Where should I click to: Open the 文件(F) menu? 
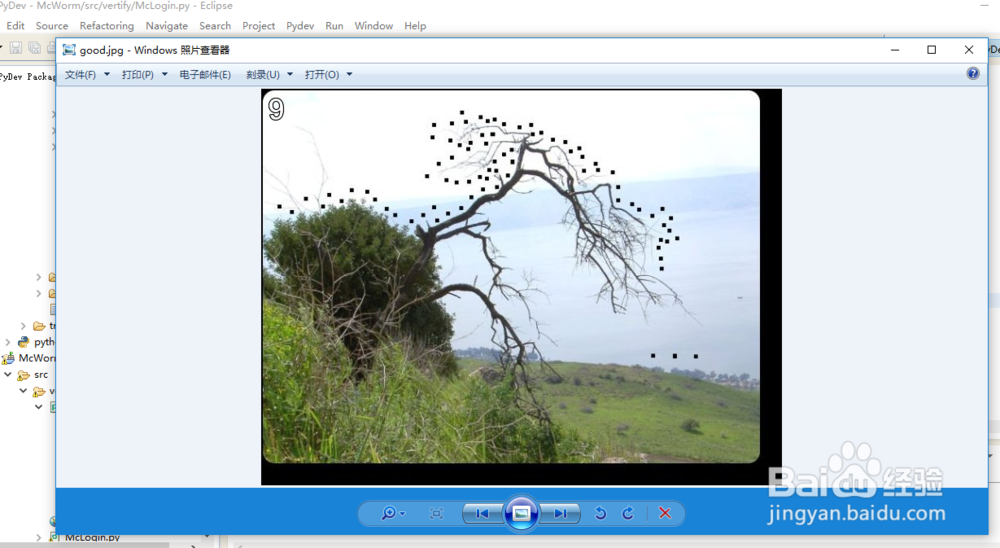pyautogui.click(x=87, y=75)
